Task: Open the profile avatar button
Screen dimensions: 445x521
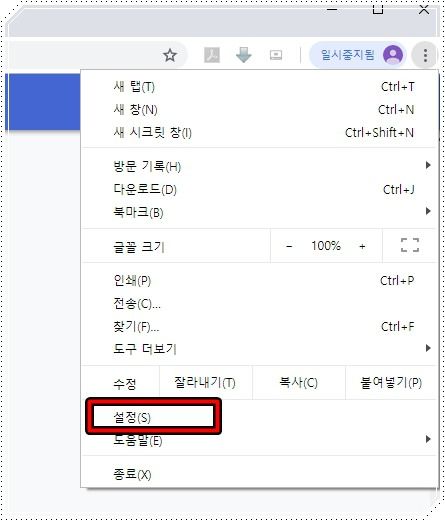Action: click(393, 55)
